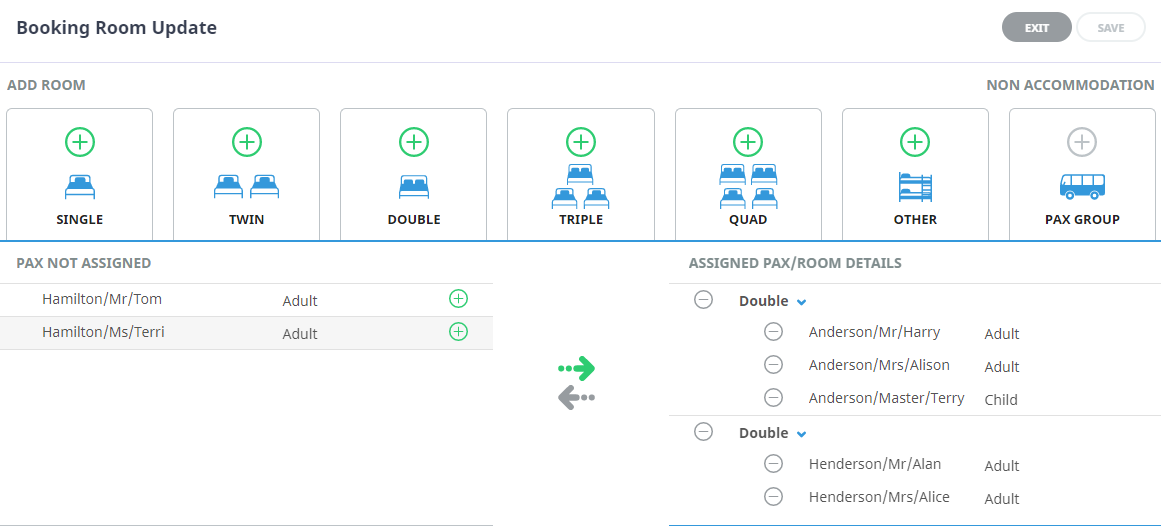The image size is (1161, 526).
Task: Add a Twin room with plus icon
Action: [x=247, y=142]
